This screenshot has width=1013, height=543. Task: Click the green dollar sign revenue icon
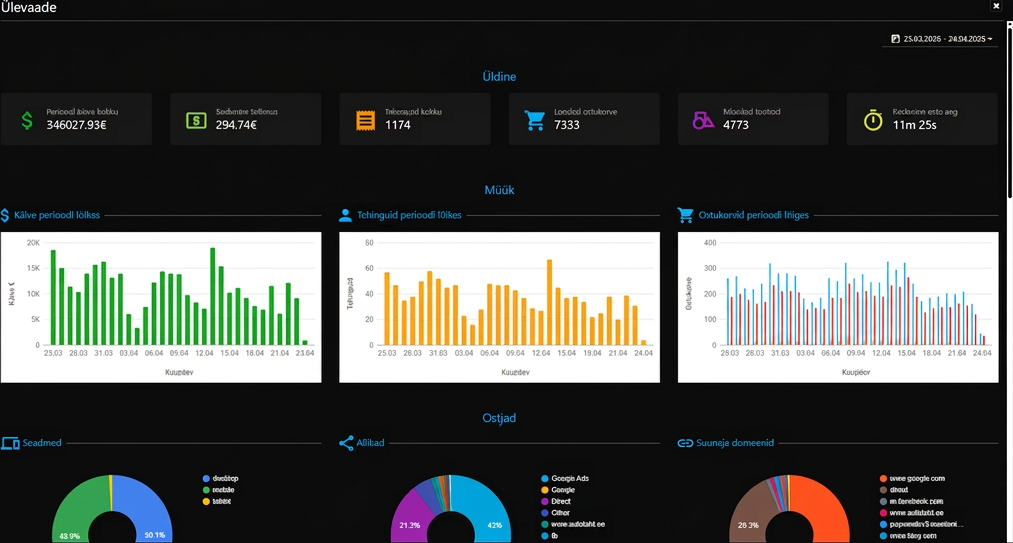click(x=26, y=120)
